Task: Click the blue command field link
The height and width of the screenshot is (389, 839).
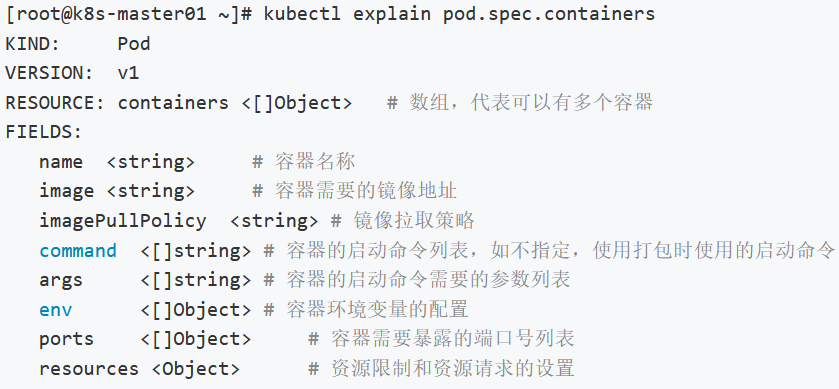Action: point(78,251)
